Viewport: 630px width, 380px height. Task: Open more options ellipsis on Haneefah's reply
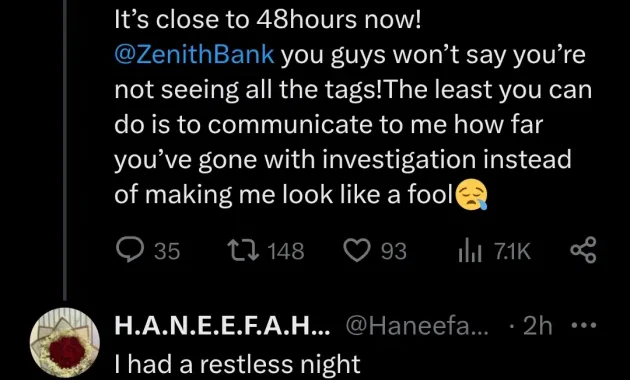coord(585,325)
